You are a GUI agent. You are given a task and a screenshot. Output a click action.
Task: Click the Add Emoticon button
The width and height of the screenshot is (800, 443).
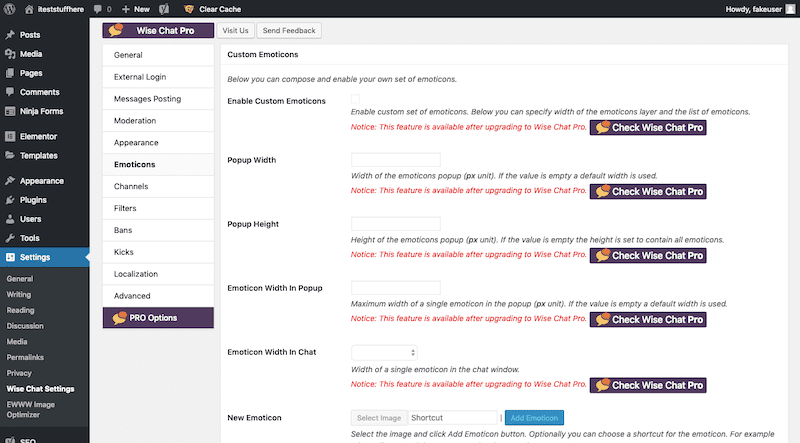(x=534, y=418)
